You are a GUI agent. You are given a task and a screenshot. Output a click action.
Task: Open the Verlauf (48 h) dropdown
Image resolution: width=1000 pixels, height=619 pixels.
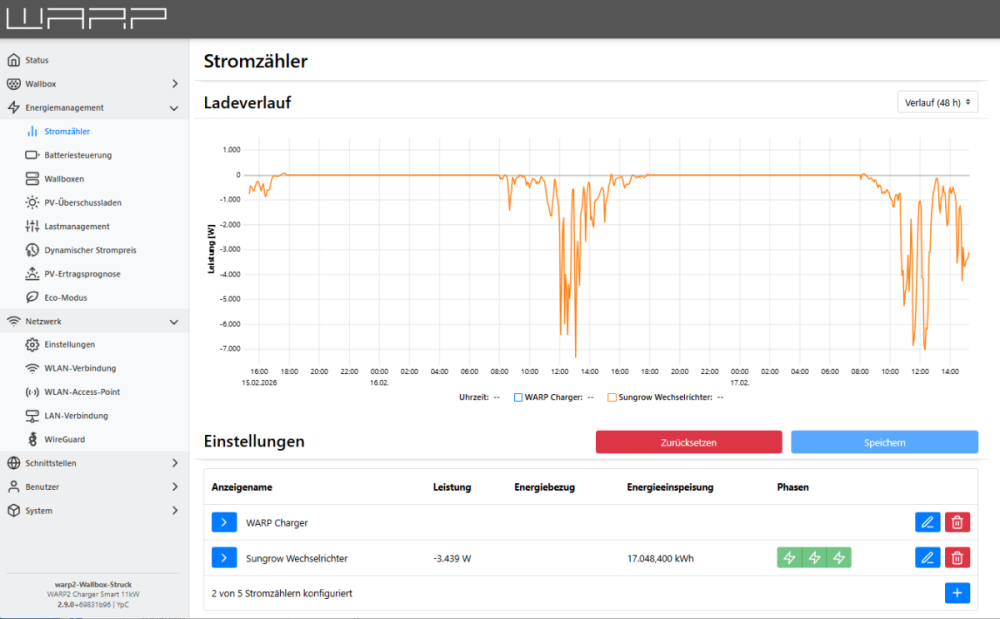937,101
